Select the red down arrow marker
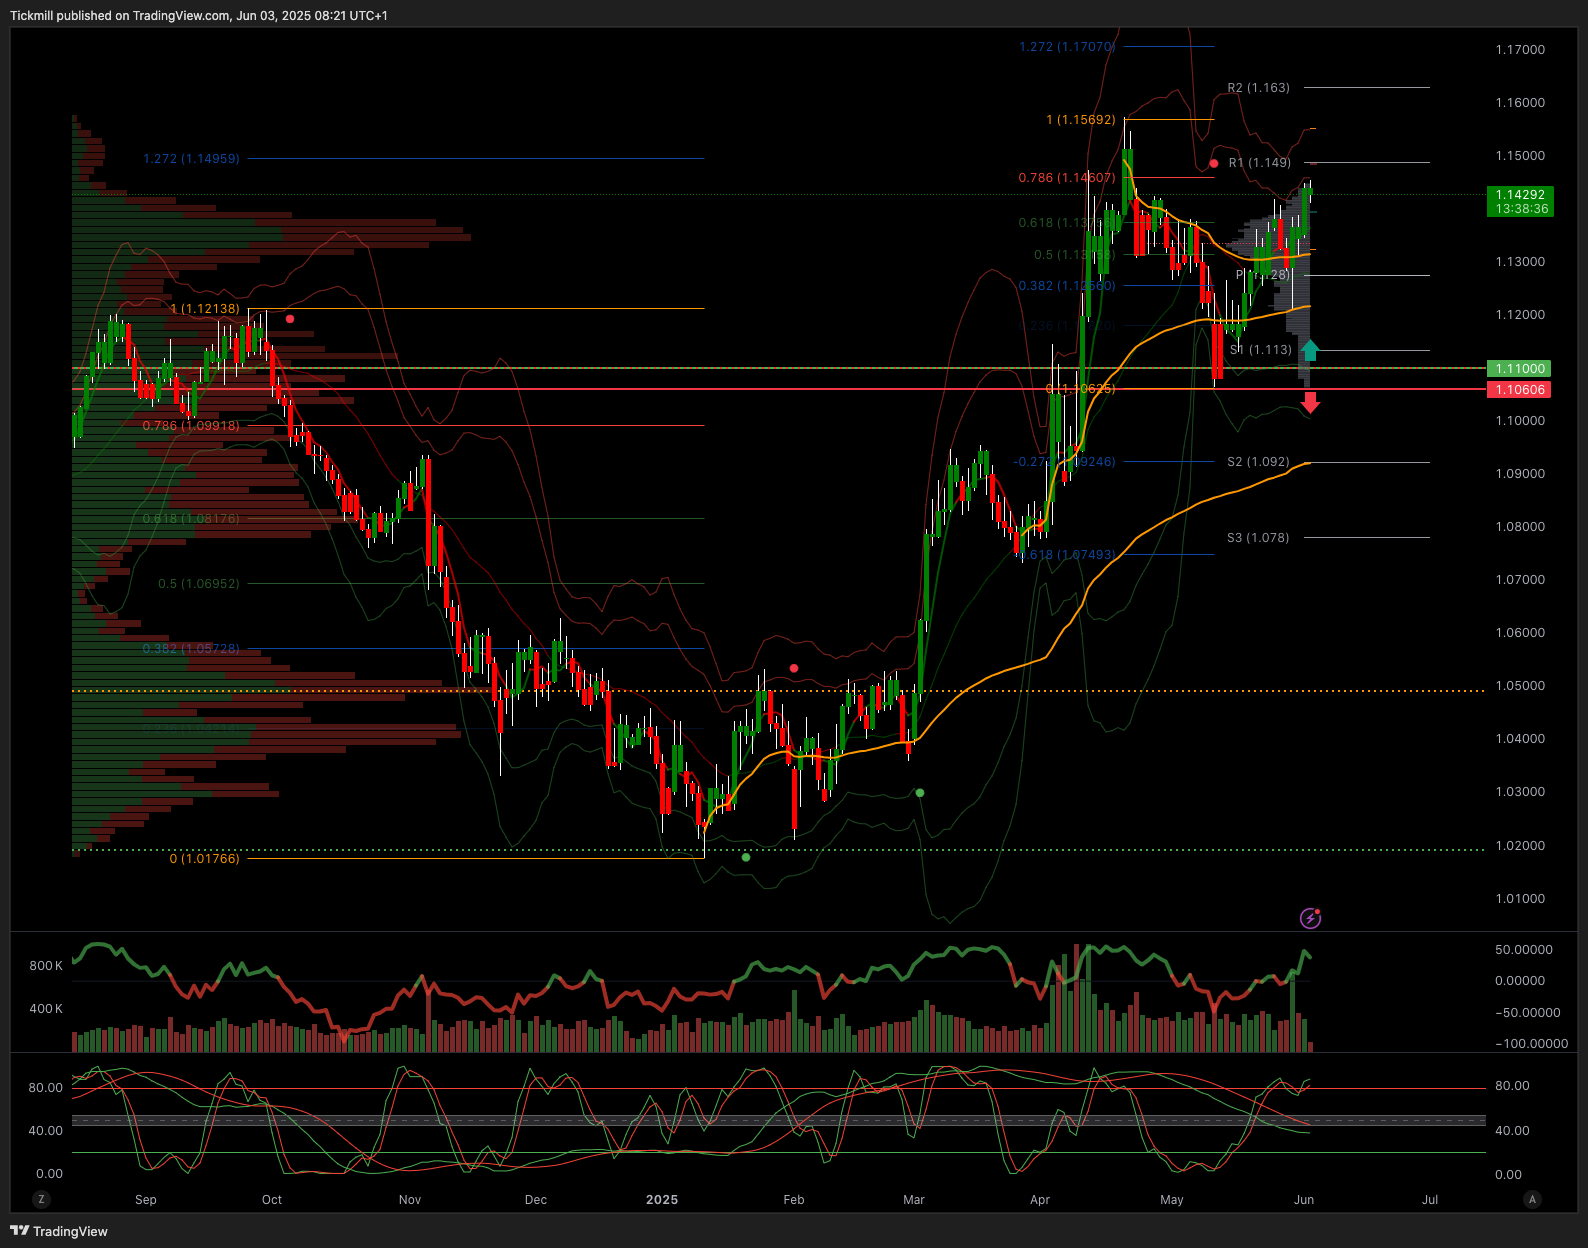The width and height of the screenshot is (1588, 1248). pyautogui.click(x=1310, y=403)
